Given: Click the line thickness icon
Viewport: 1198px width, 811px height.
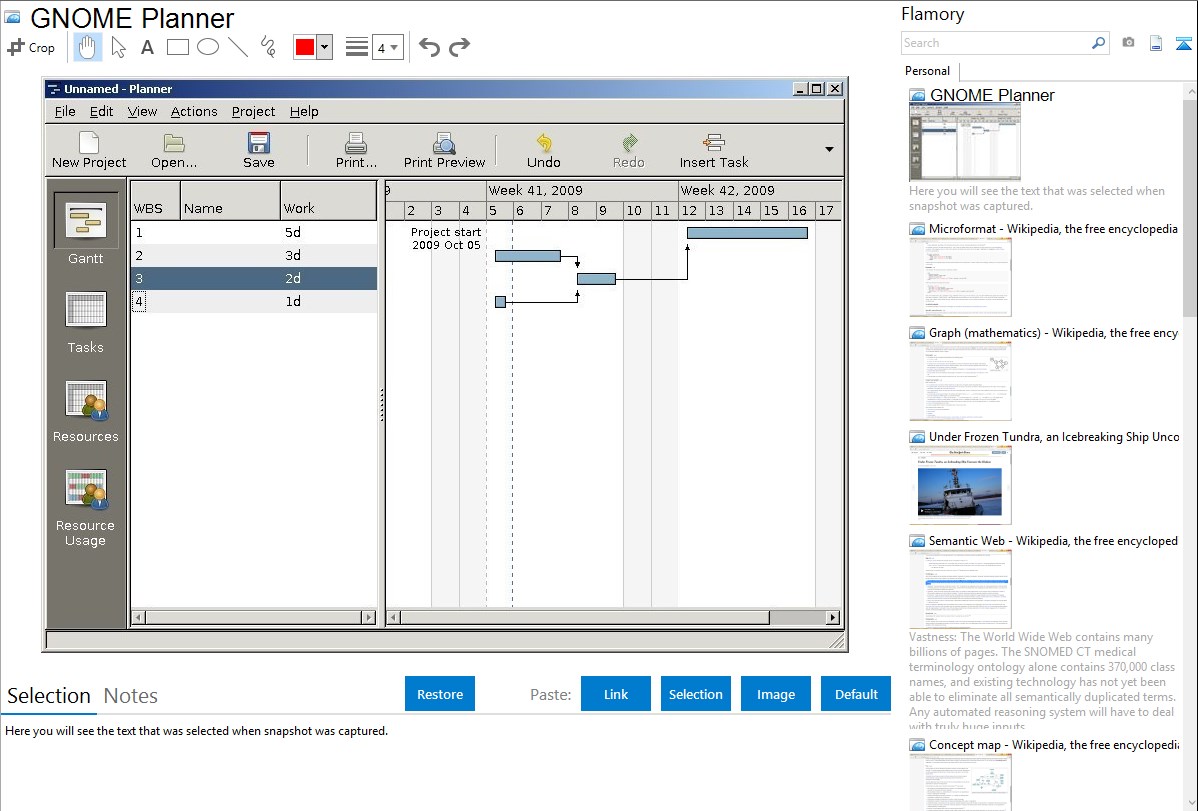Looking at the screenshot, I should click(357, 47).
